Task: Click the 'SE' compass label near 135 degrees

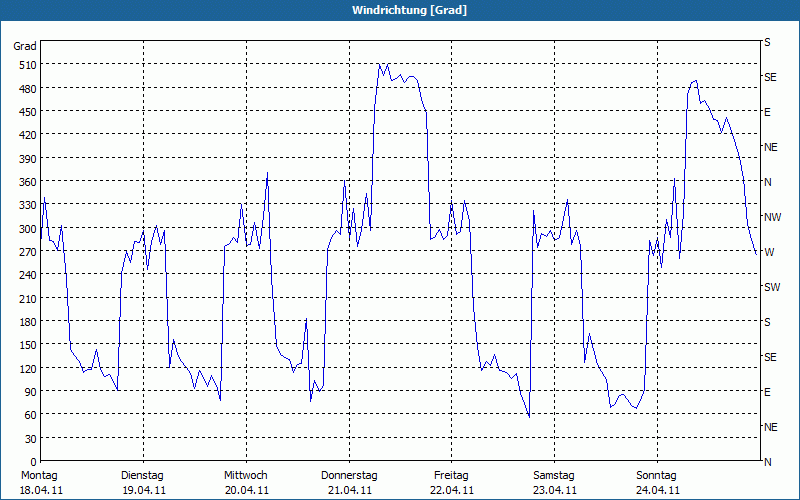Action: pyautogui.click(x=770, y=357)
